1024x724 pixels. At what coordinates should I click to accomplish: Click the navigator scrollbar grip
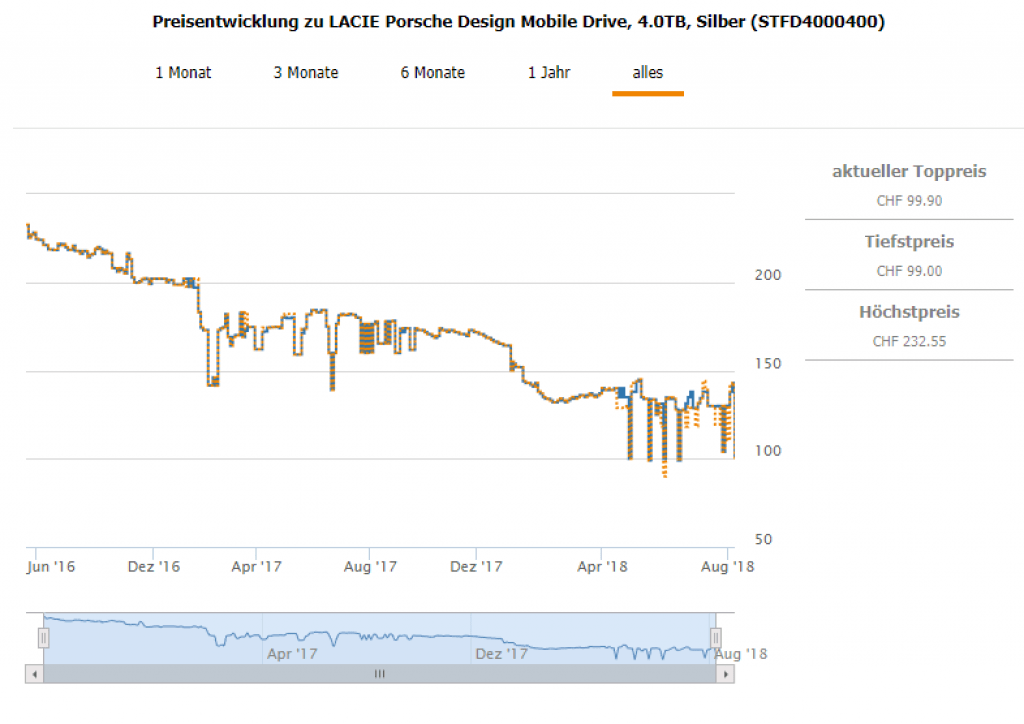tap(380, 674)
